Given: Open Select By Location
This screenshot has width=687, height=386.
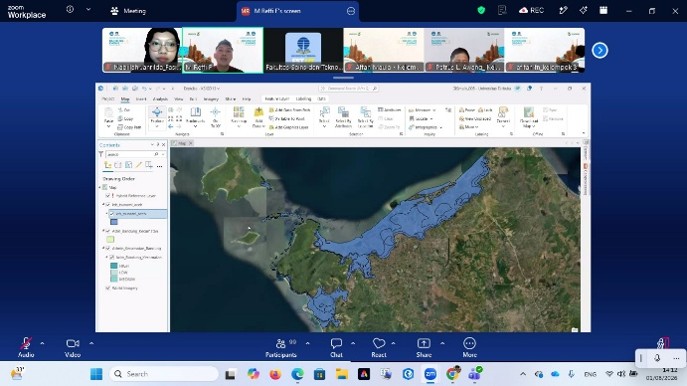Looking at the screenshot, I should 365,117.
